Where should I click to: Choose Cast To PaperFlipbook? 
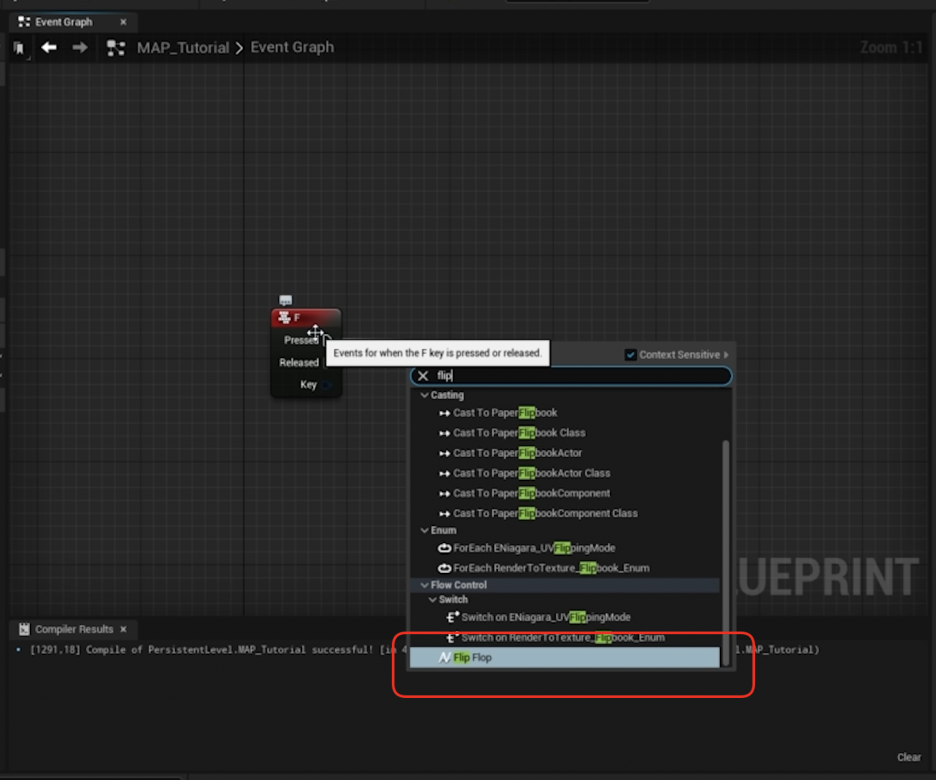(505, 413)
